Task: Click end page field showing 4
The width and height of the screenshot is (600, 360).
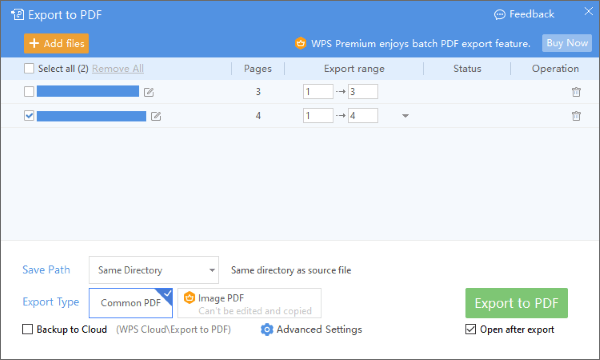Action: 363,116
